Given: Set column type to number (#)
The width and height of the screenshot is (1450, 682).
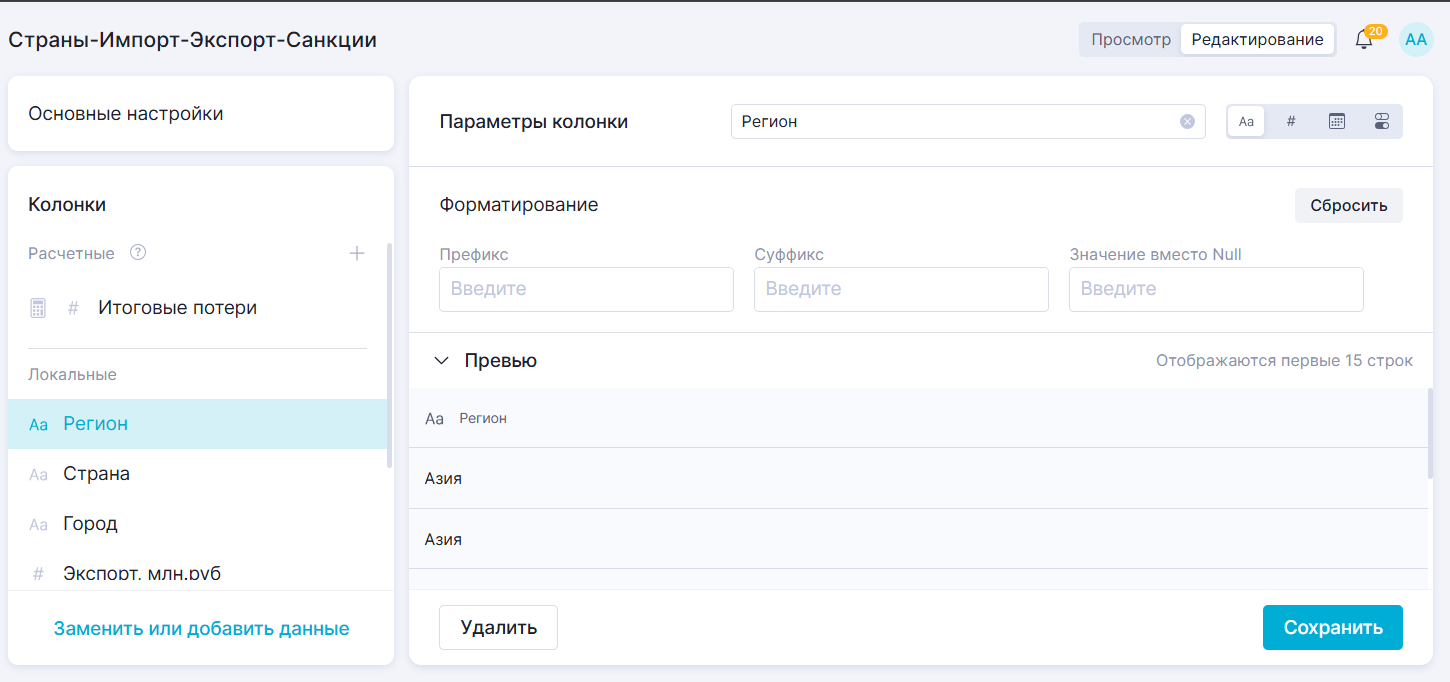Looking at the screenshot, I should tap(1291, 122).
